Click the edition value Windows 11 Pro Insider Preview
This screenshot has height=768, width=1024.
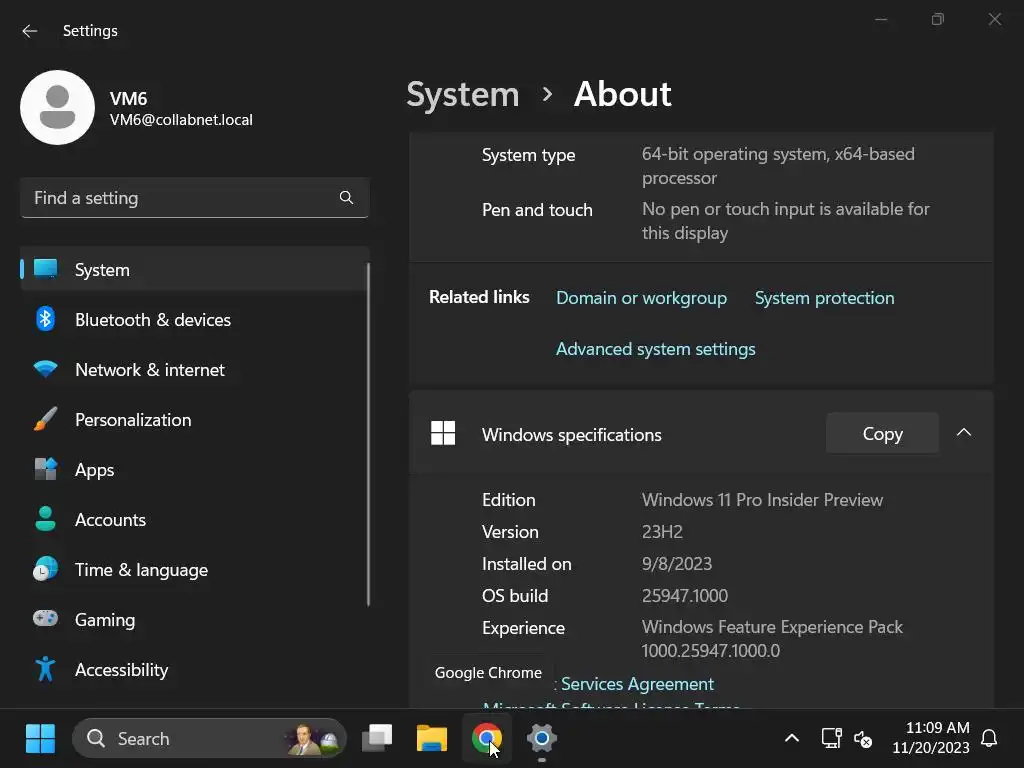[x=762, y=500]
